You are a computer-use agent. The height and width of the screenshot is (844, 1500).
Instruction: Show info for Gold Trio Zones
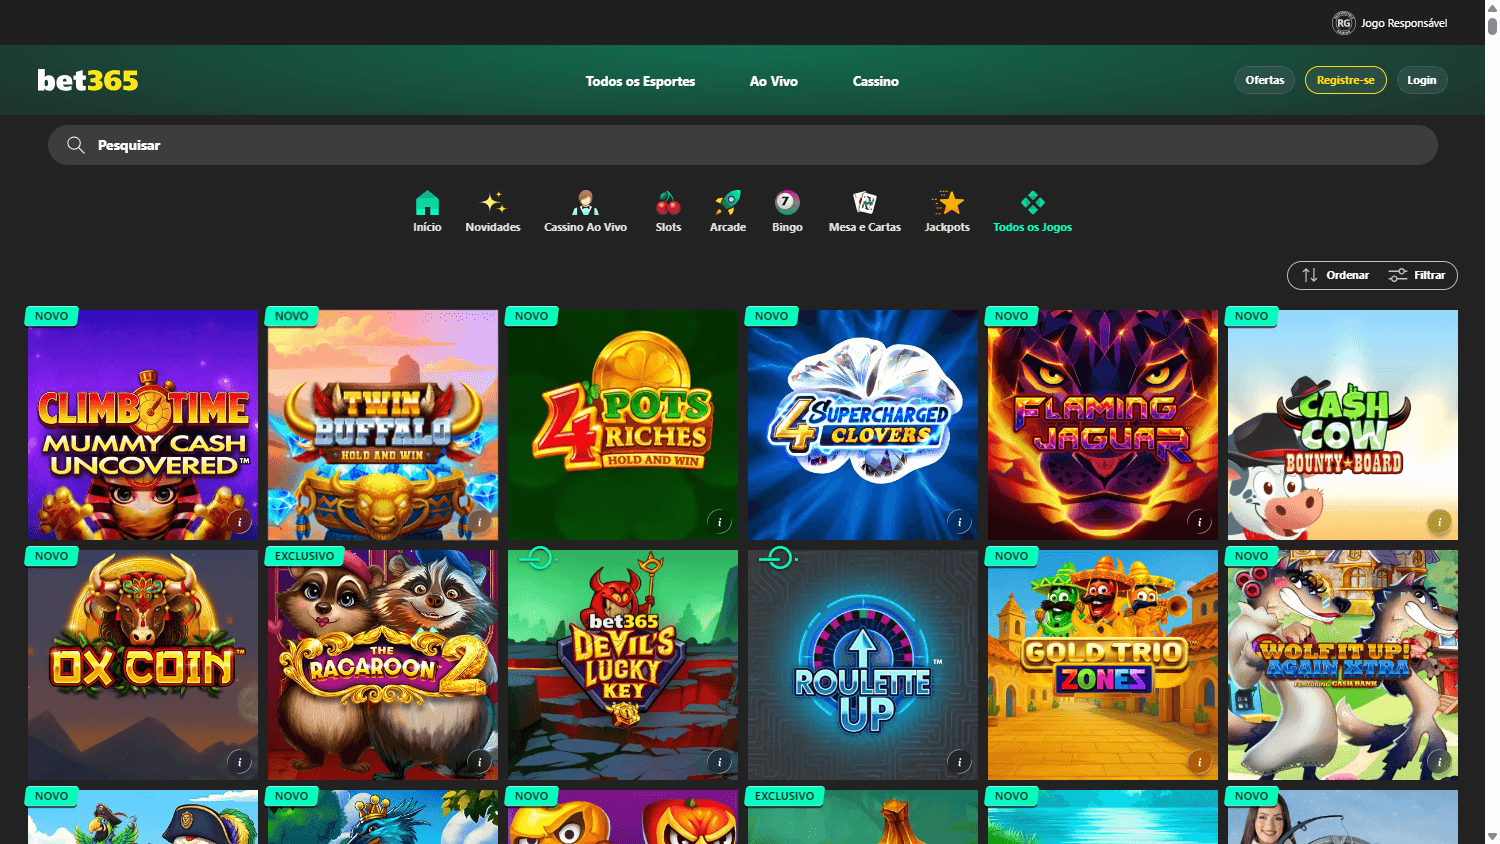[x=1200, y=762]
